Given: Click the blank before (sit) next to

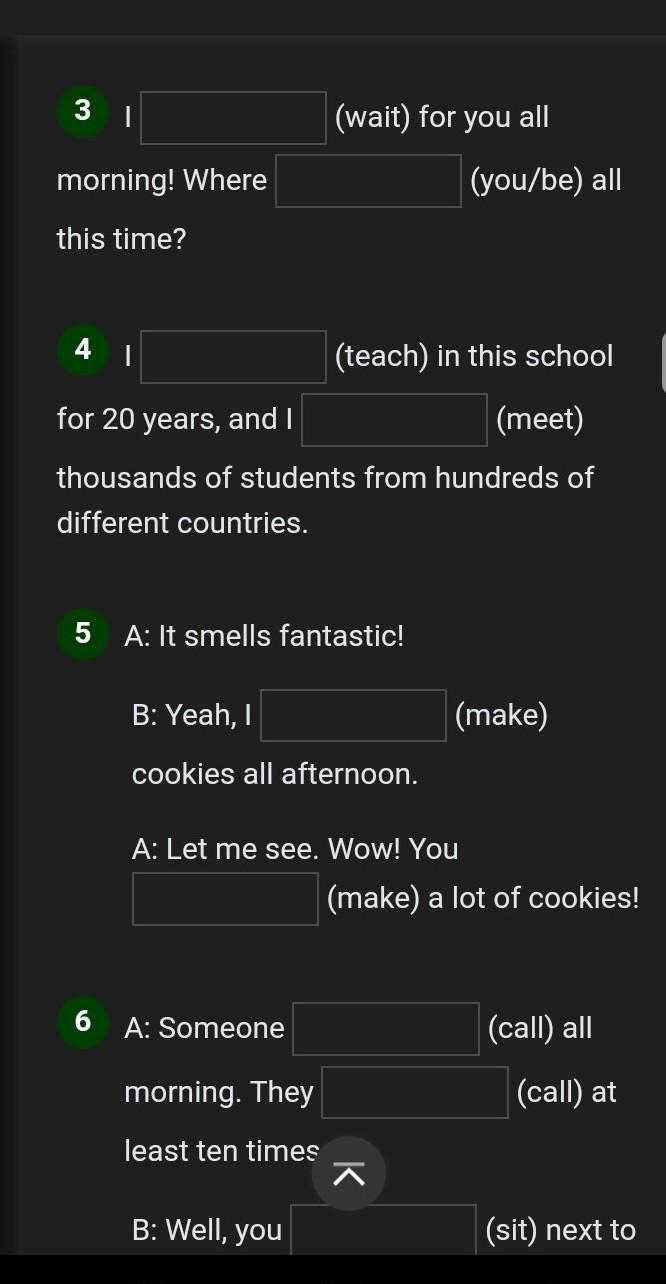Looking at the screenshot, I should coord(384,1229).
